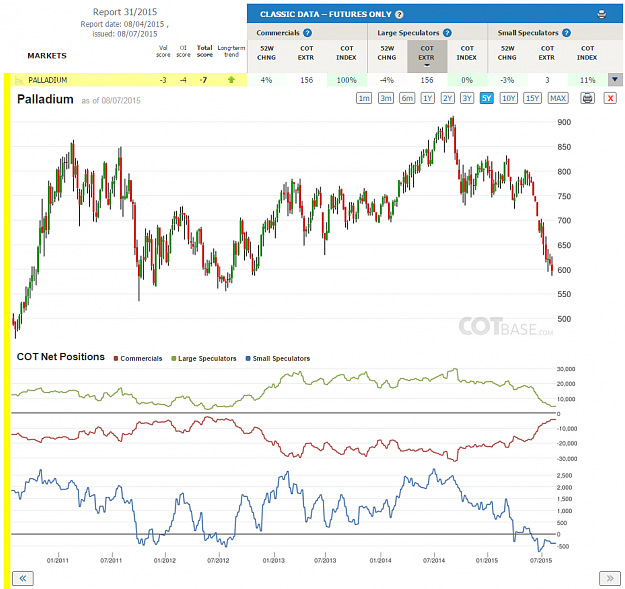Sort by Large Speculators COT EXTR column
Image resolution: width=625 pixels, height=589 pixels.
pyautogui.click(x=427, y=56)
